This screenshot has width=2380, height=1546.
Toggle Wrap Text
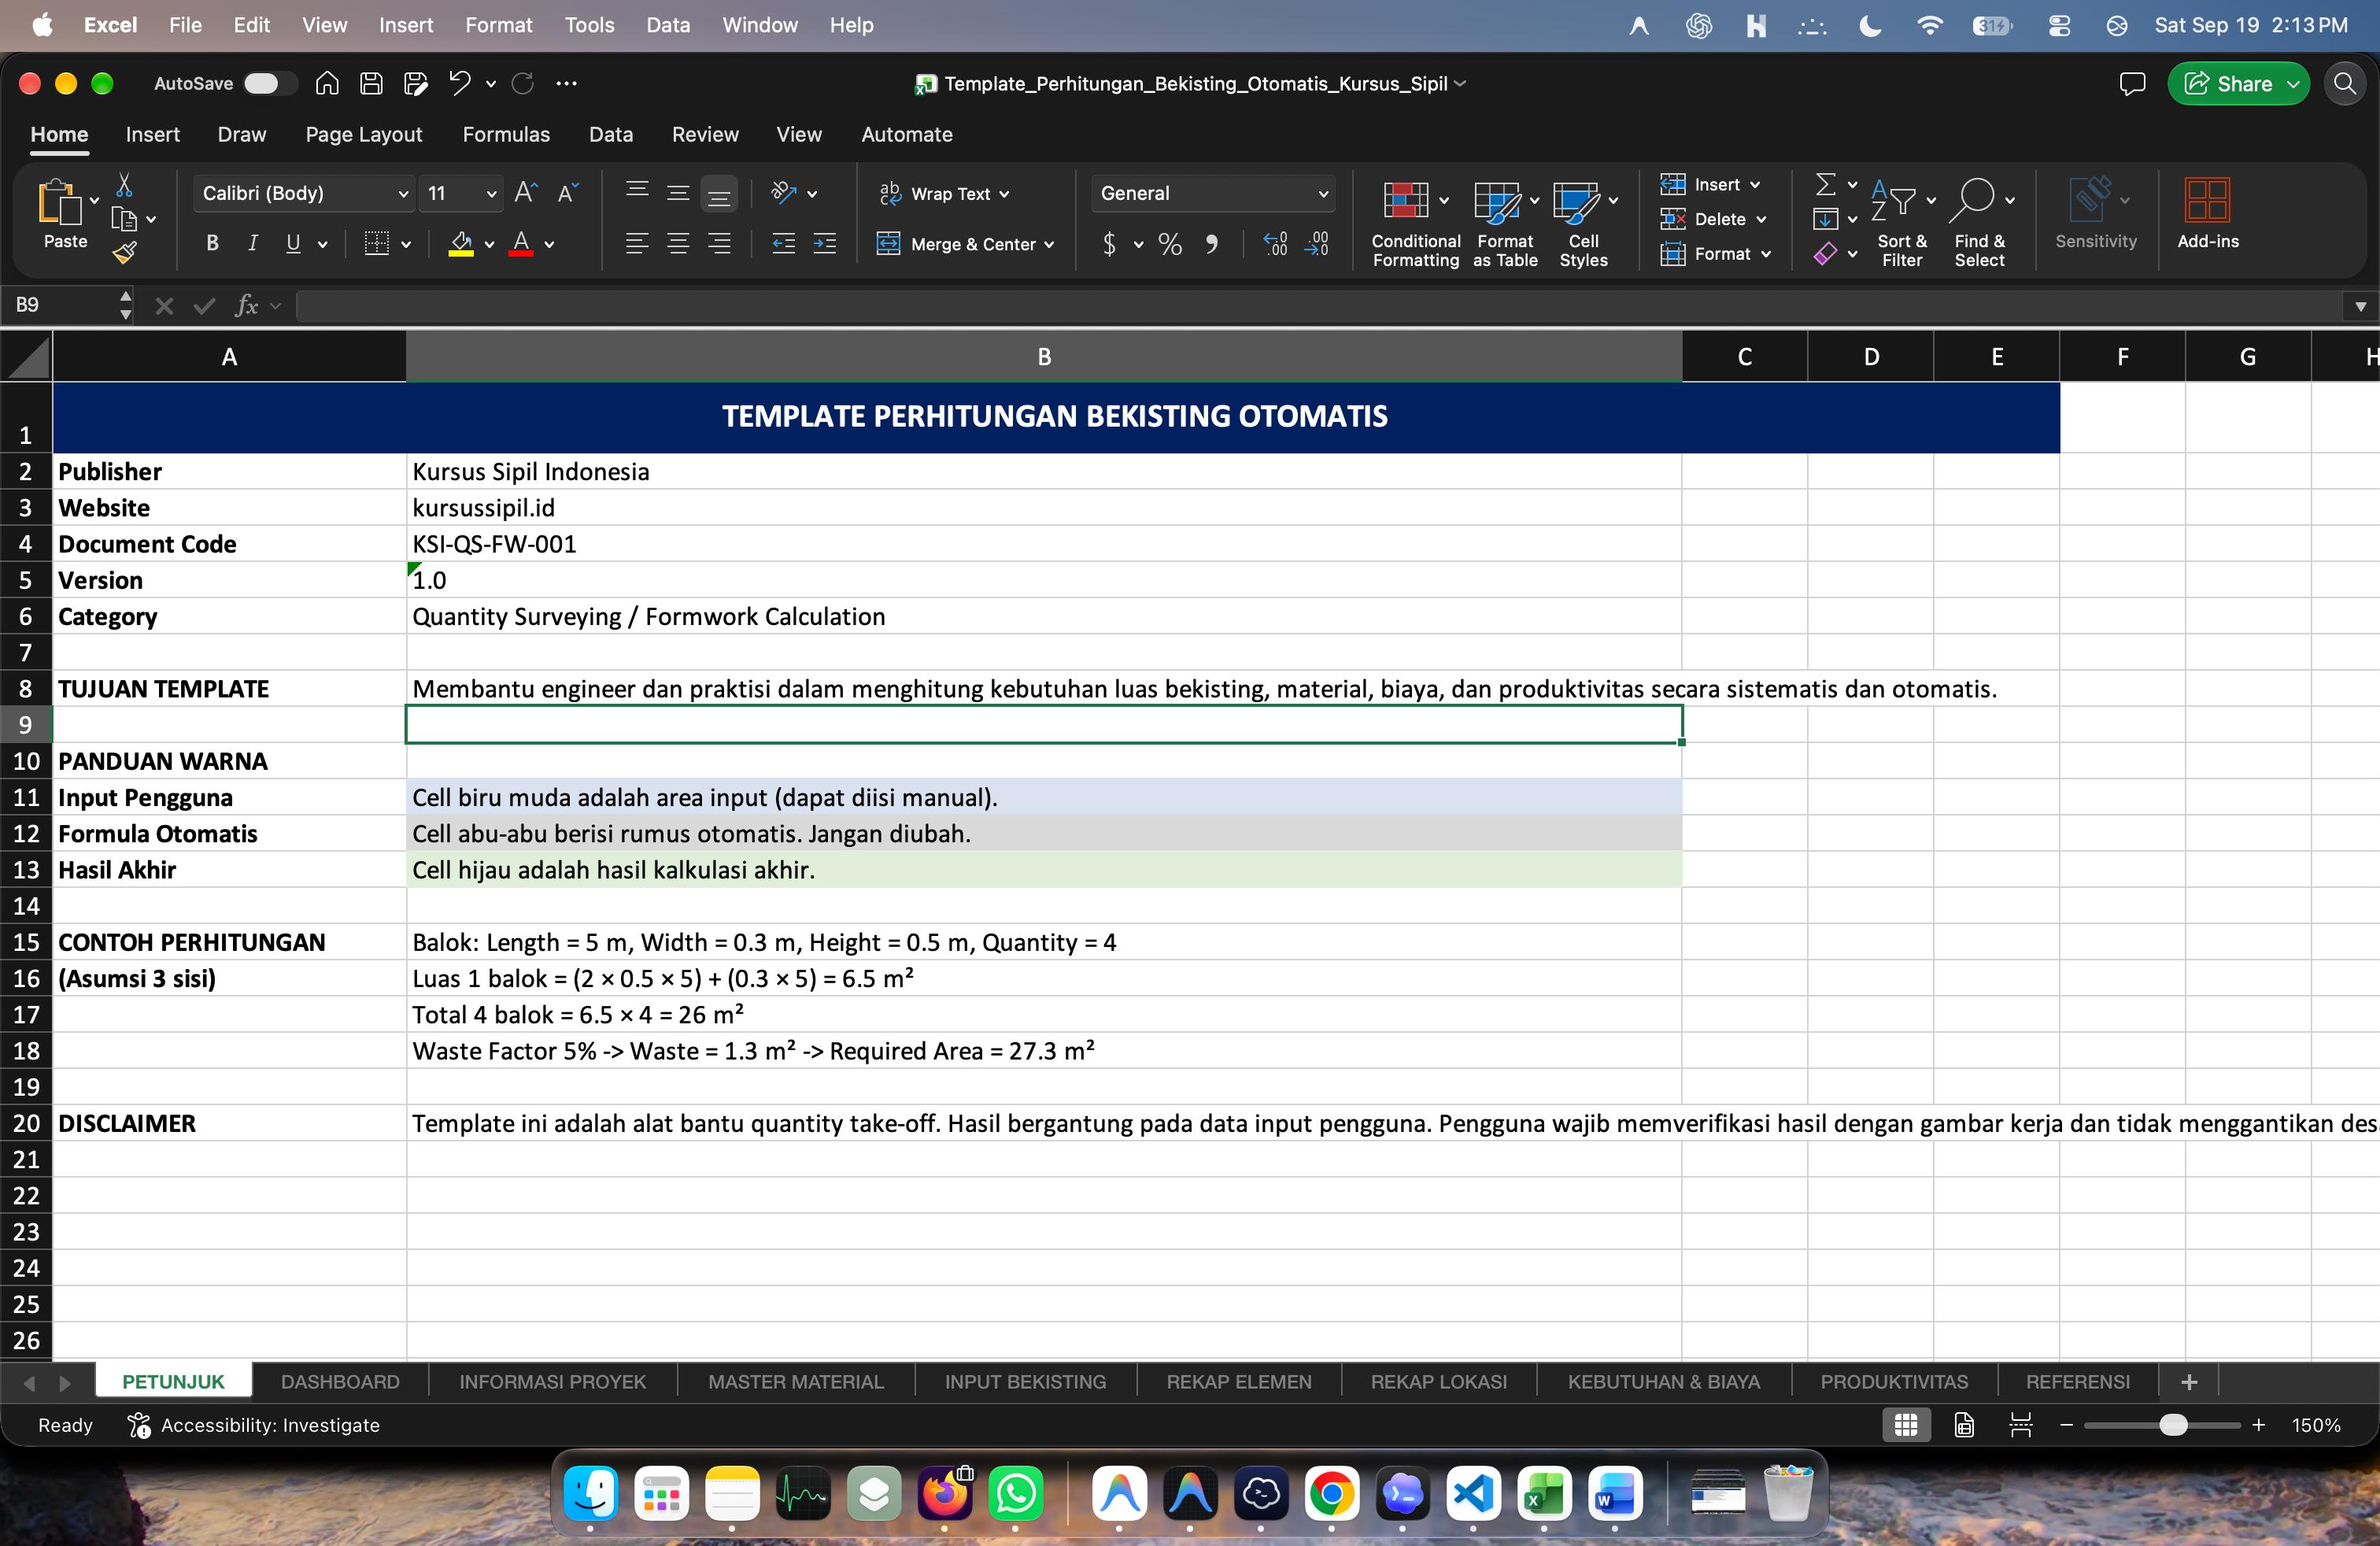tap(944, 194)
